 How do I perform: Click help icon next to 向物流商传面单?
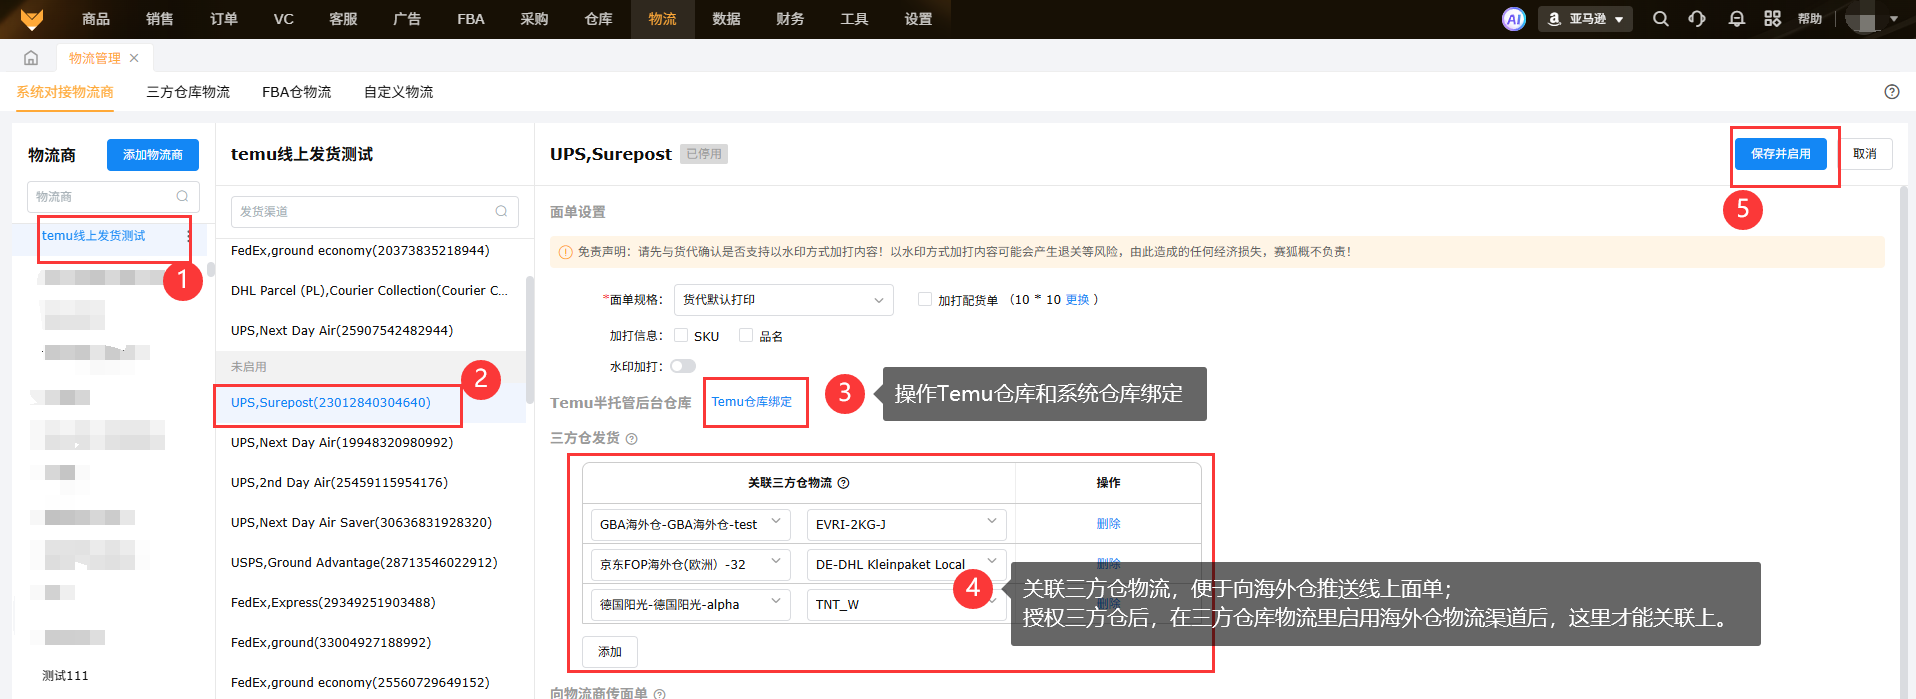pos(659,693)
